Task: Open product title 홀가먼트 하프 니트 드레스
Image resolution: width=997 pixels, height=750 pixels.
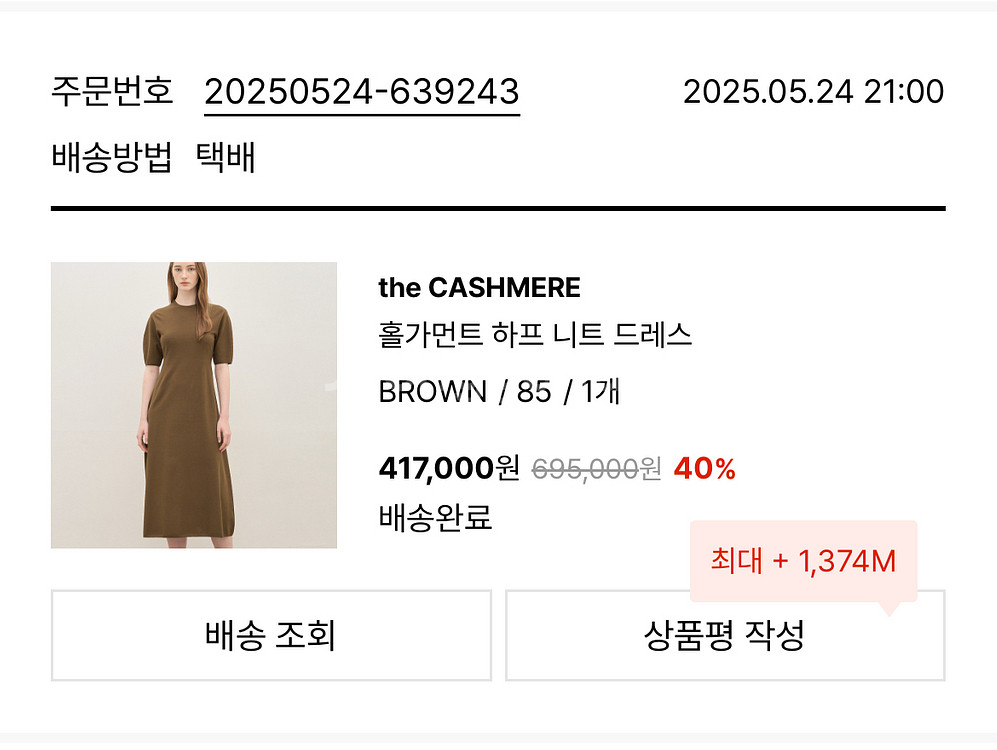Action: pyautogui.click(x=535, y=334)
